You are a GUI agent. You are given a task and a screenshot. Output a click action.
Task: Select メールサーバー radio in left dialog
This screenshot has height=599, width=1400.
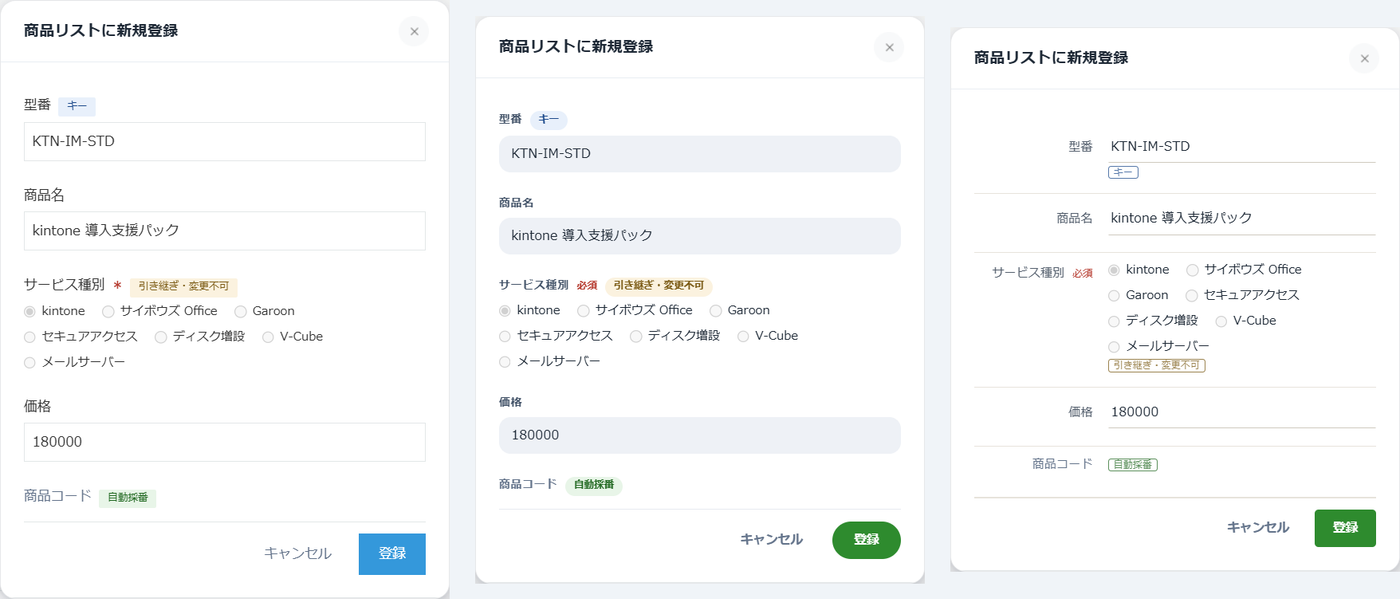[30, 362]
